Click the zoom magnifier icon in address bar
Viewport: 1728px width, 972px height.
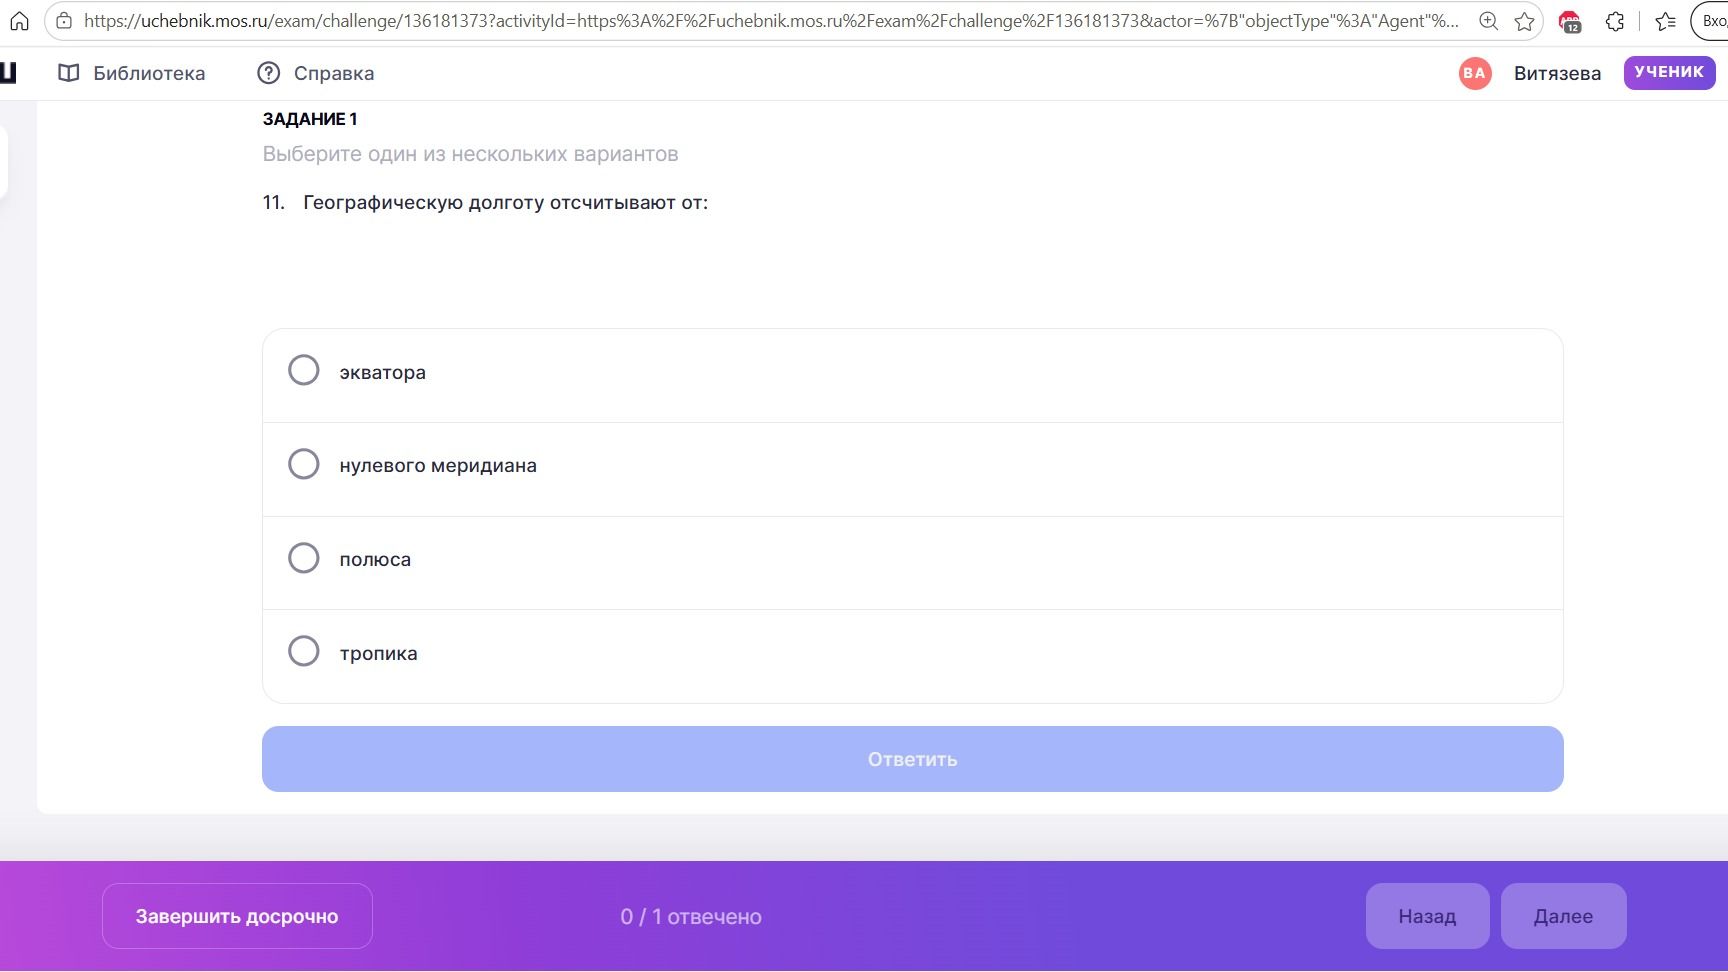pos(1488,21)
